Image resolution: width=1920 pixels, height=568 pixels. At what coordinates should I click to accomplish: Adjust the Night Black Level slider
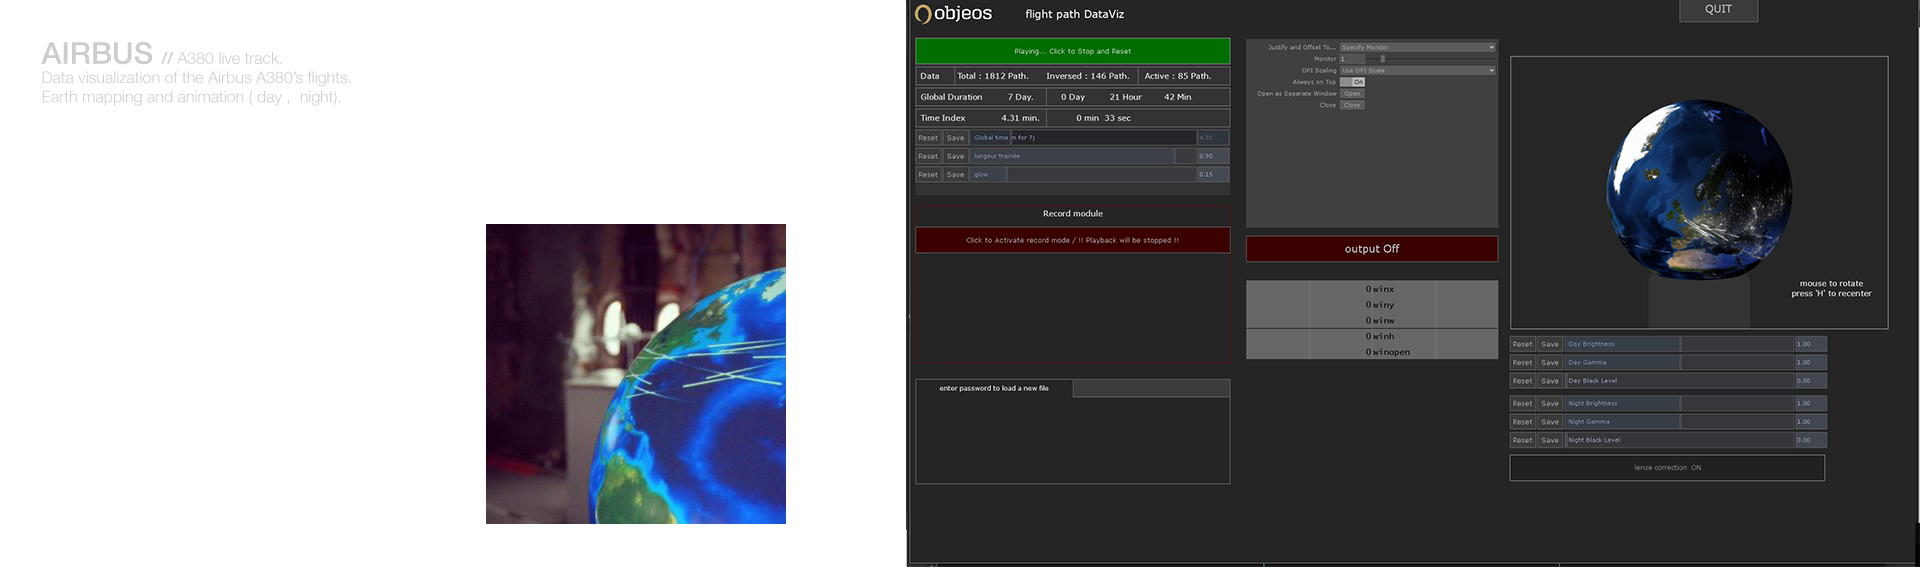[x=1679, y=440]
